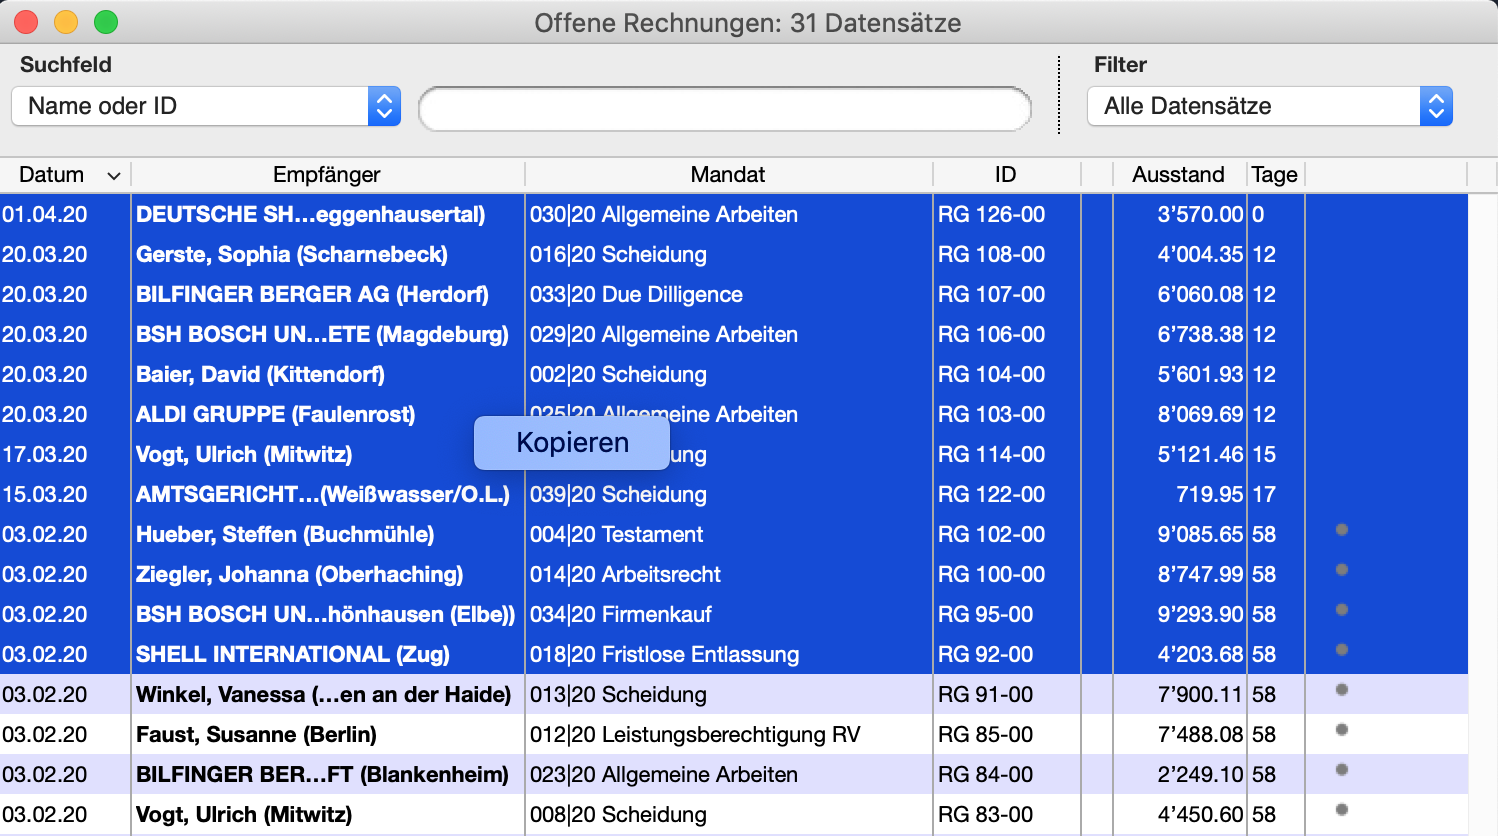Click mandate 014|20 Arbeitsrecht
Viewport: 1498px width, 836px height.
[625, 575]
